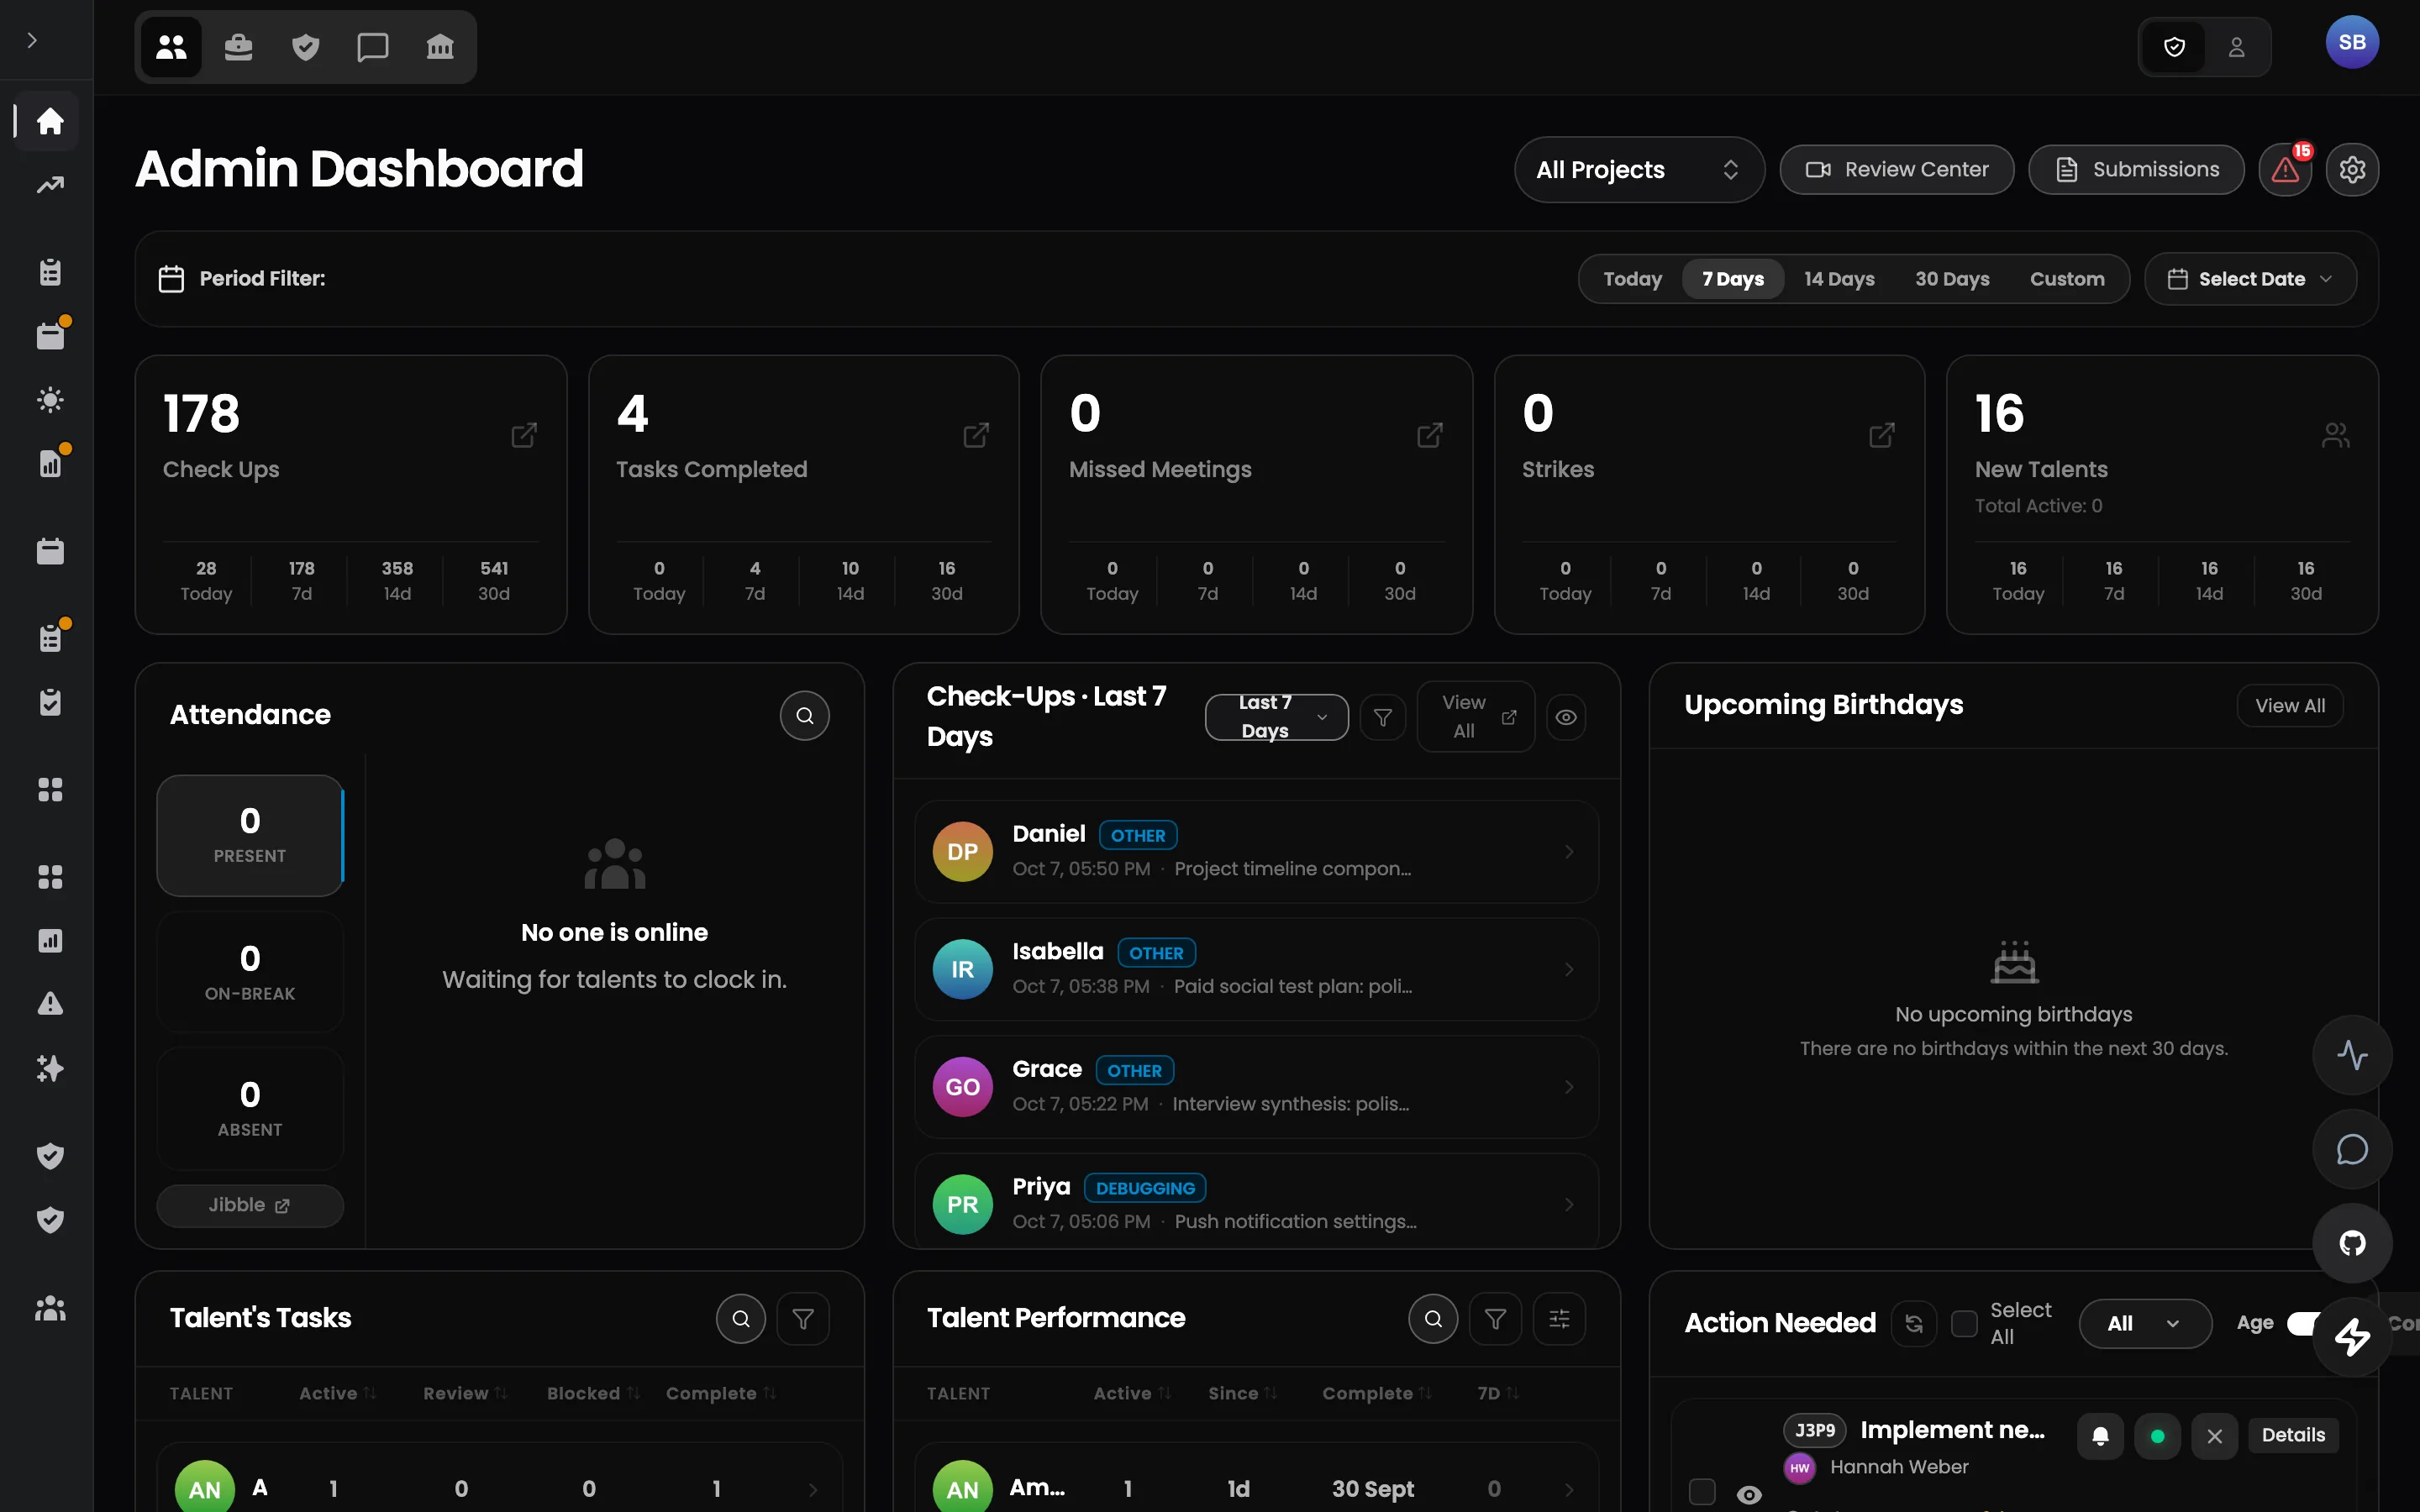Image resolution: width=2420 pixels, height=1512 pixels.
Task: Open the All filter dropdown in Action Needed
Action: [x=2144, y=1324]
